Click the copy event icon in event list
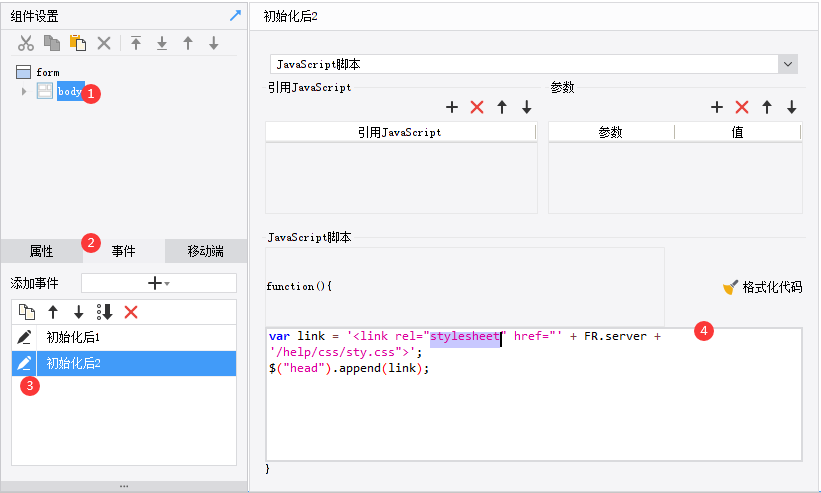821x493 pixels. pos(27,312)
